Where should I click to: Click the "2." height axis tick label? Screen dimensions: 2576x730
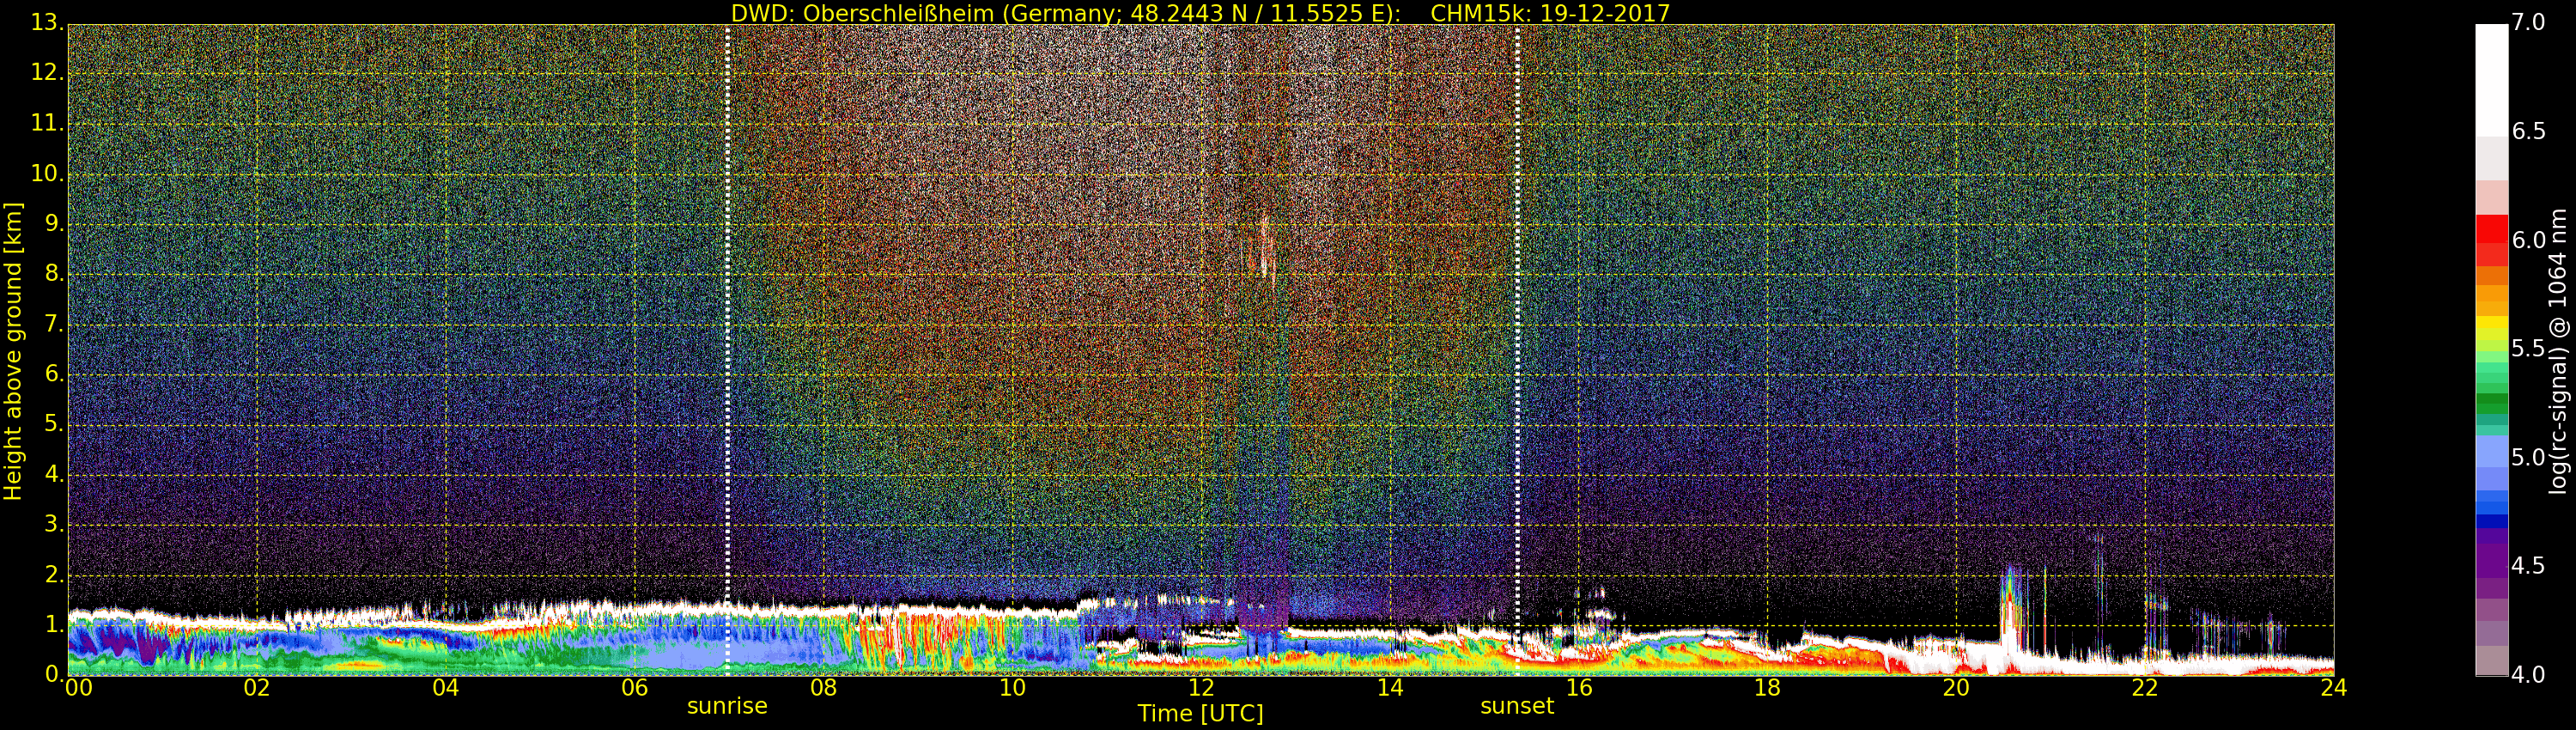[x=53, y=574]
